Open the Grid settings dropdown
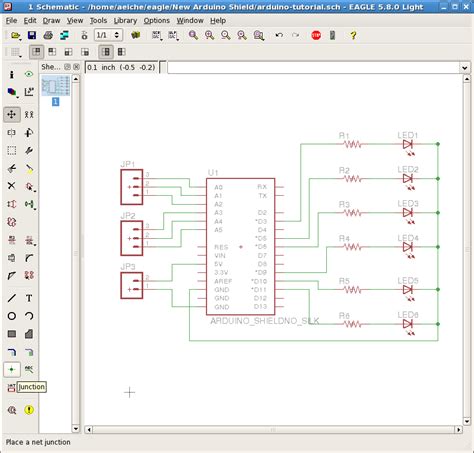 coord(16,52)
